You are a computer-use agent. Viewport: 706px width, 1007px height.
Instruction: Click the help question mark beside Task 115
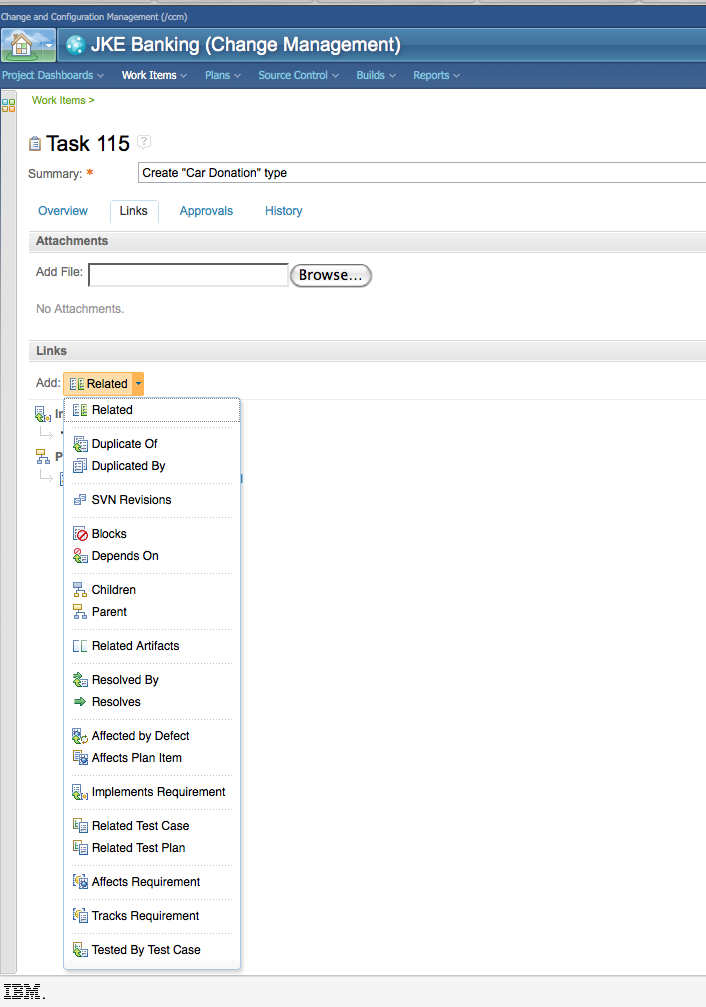click(145, 141)
